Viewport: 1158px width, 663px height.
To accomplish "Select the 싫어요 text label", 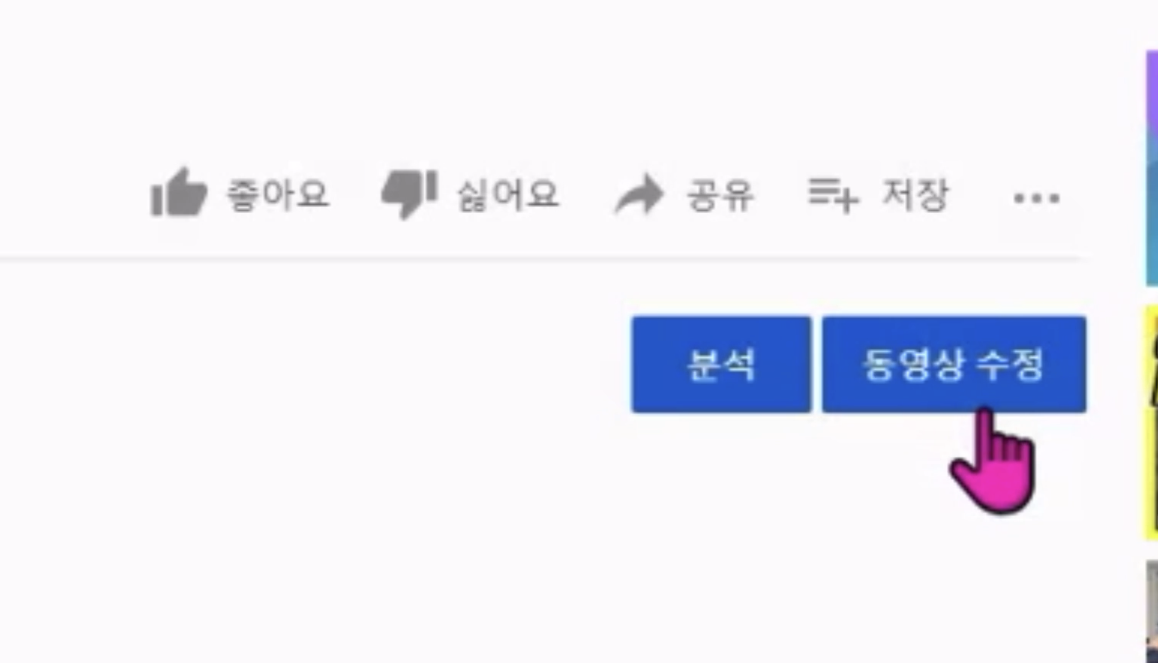I will pyautogui.click(x=508, y=196).
